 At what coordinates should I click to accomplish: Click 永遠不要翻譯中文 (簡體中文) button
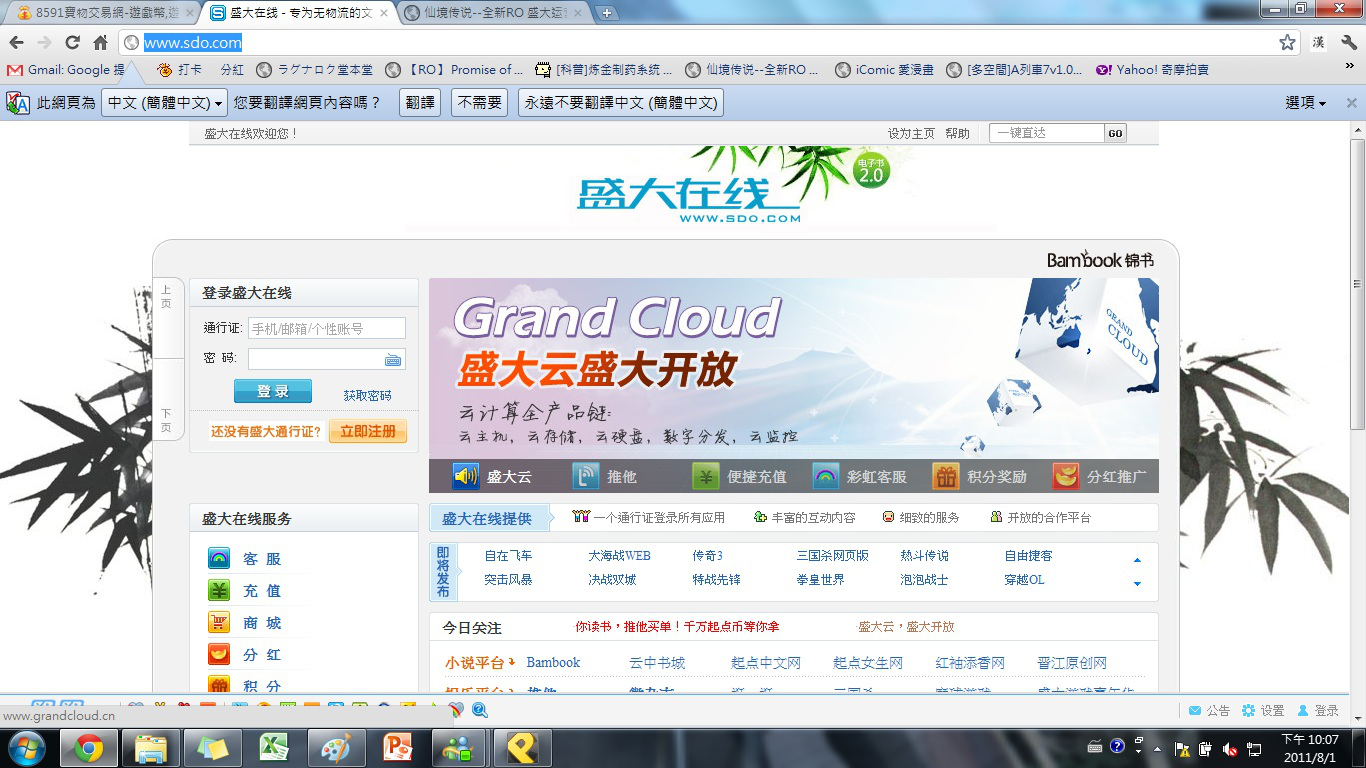pos(620,103)
